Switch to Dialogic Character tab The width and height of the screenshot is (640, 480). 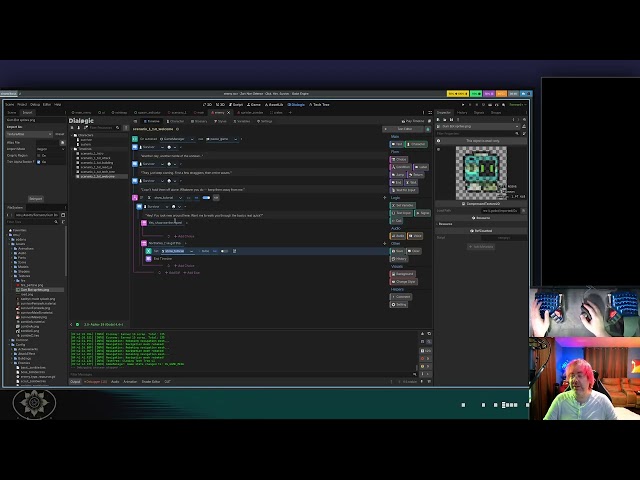[176, 121]
